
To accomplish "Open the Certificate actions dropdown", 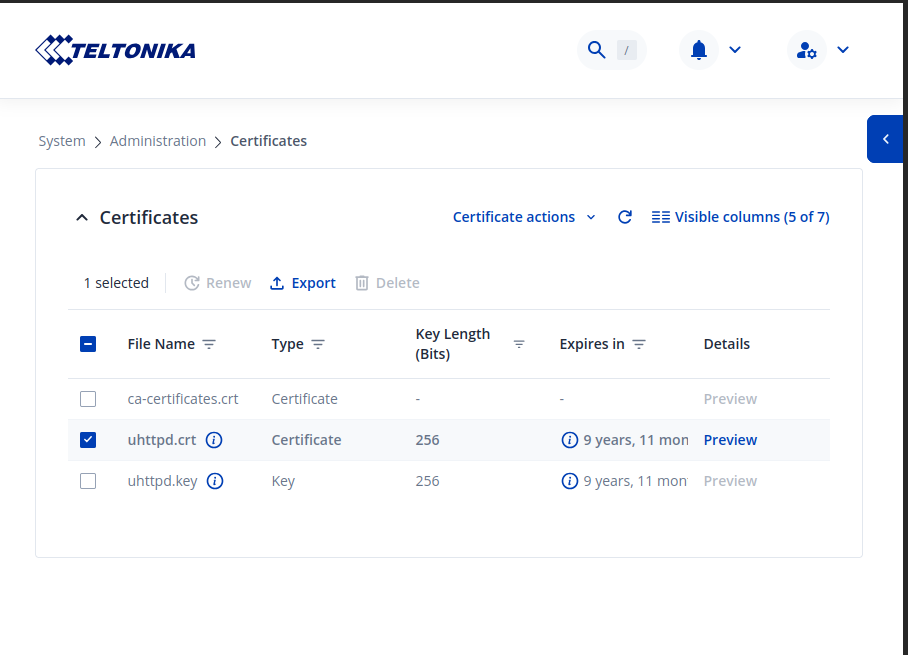I will point(524,217).
